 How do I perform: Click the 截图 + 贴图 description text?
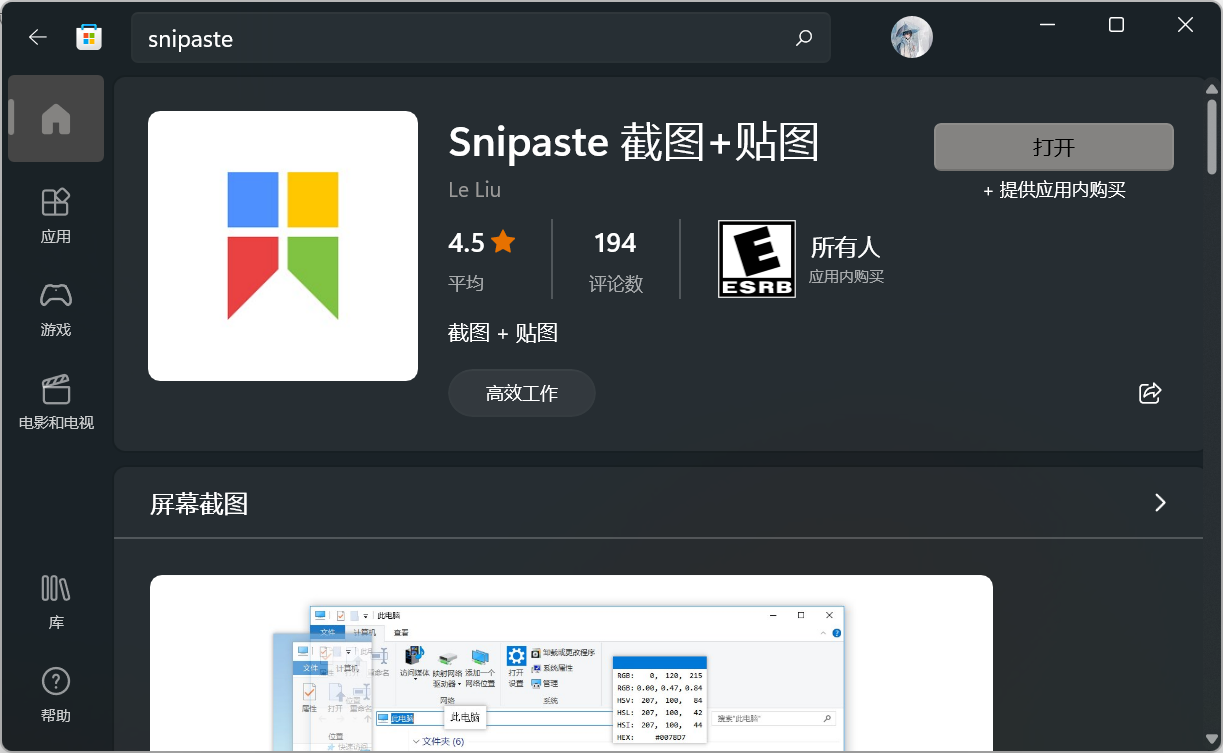tap(503, 333)
